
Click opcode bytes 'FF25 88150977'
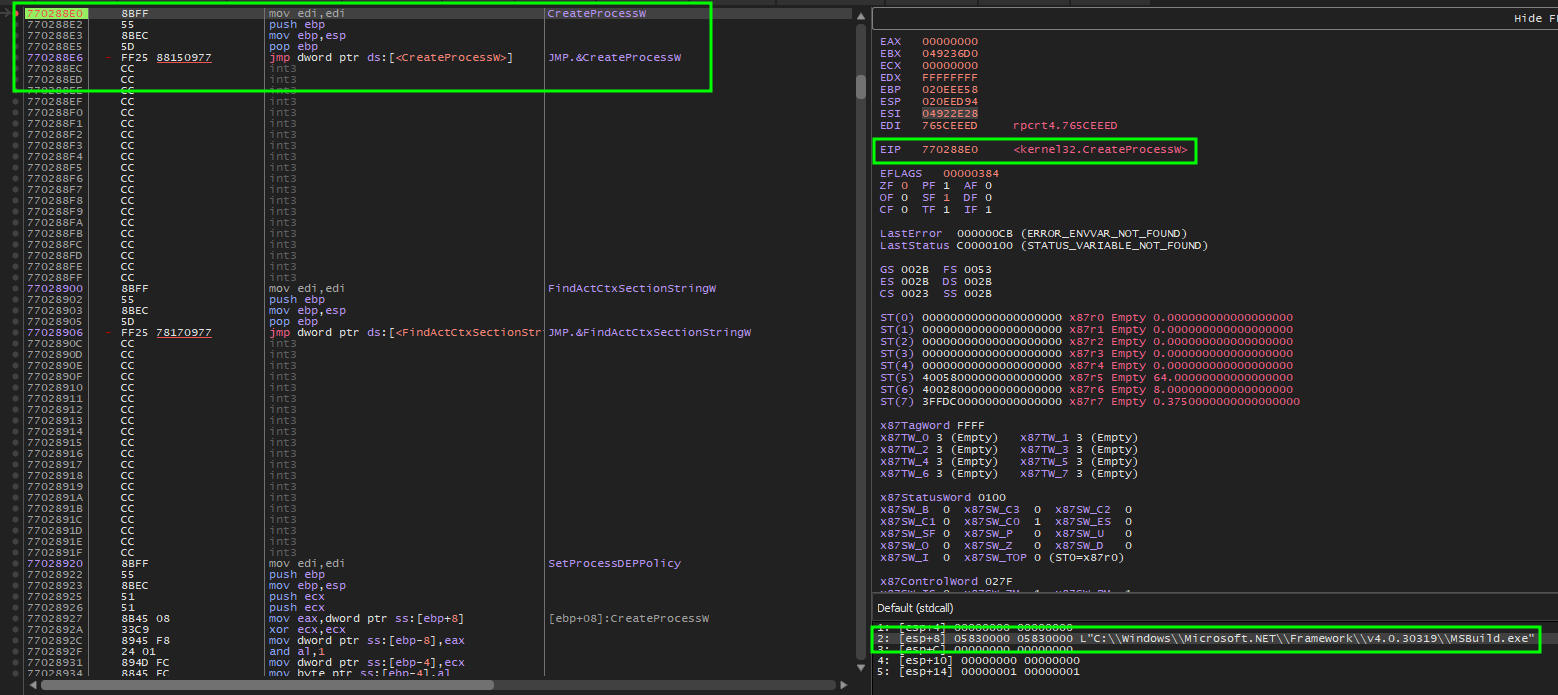click(166, 57)
